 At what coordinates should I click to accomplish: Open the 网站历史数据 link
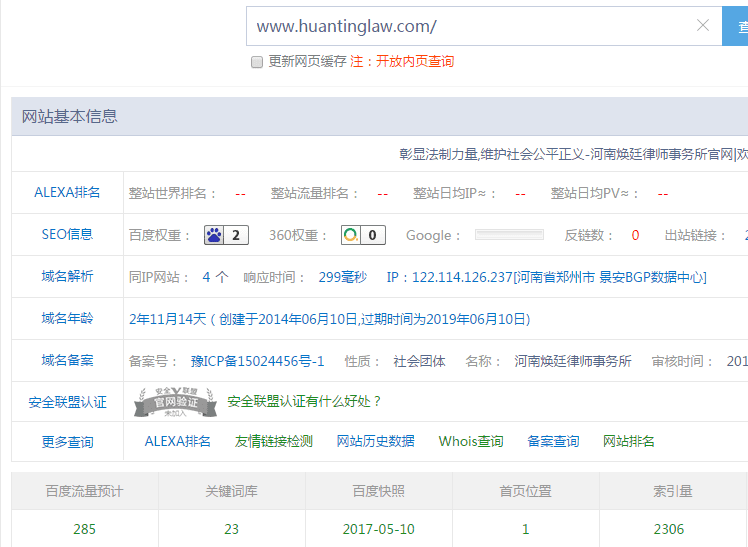(x=375, y=441)
